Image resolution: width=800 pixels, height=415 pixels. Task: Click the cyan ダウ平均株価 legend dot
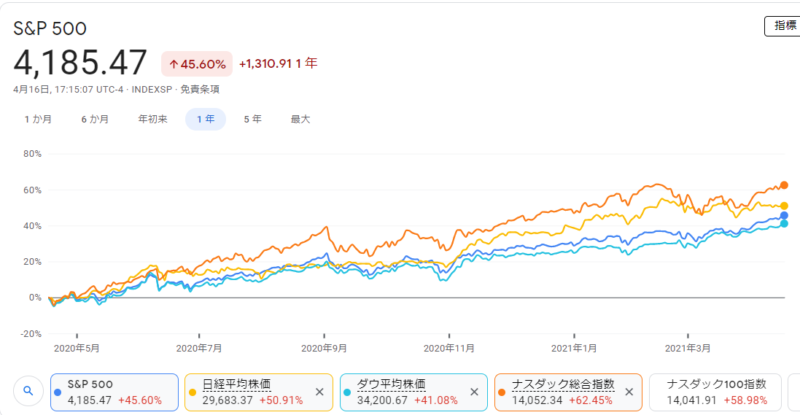tap(347, 393)
